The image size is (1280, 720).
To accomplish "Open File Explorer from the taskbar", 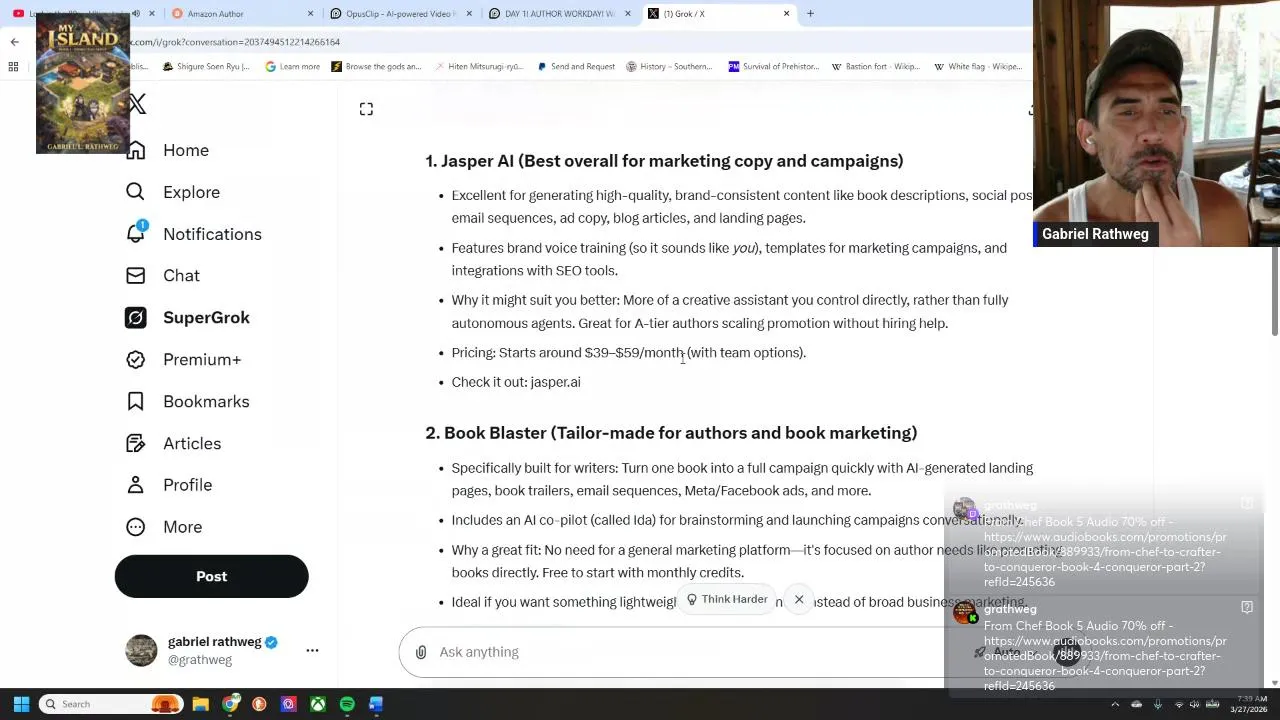I will [x=200, y=704].
